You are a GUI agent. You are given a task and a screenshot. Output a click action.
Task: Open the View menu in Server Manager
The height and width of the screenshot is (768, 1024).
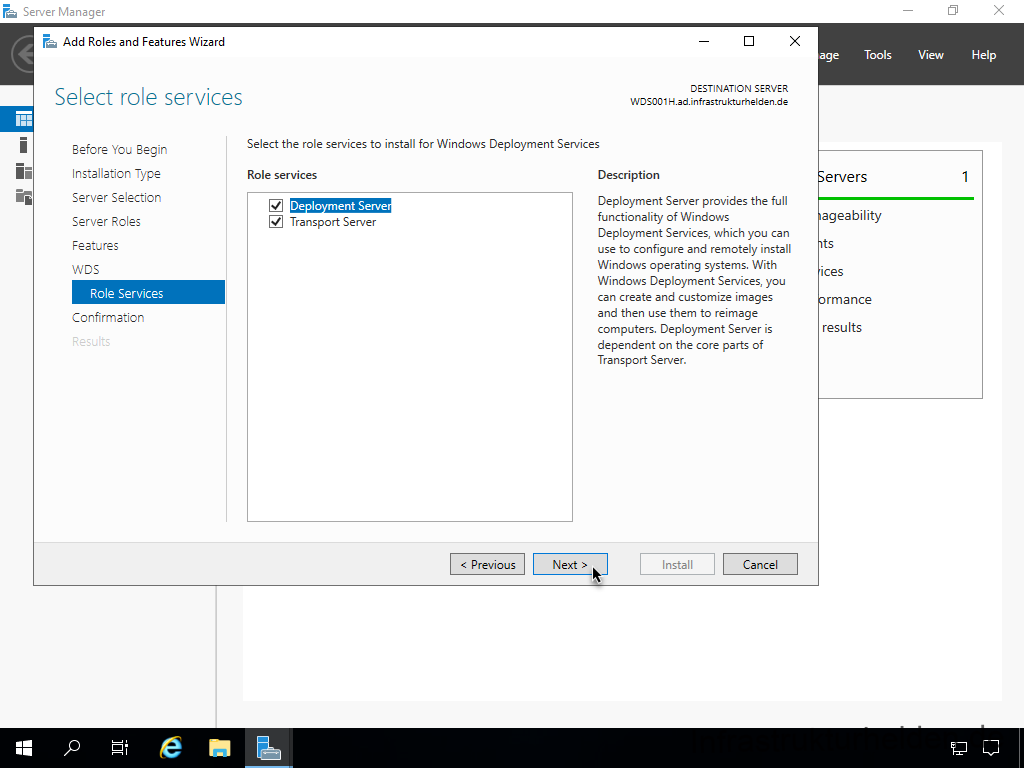click(x=931, y=55)
